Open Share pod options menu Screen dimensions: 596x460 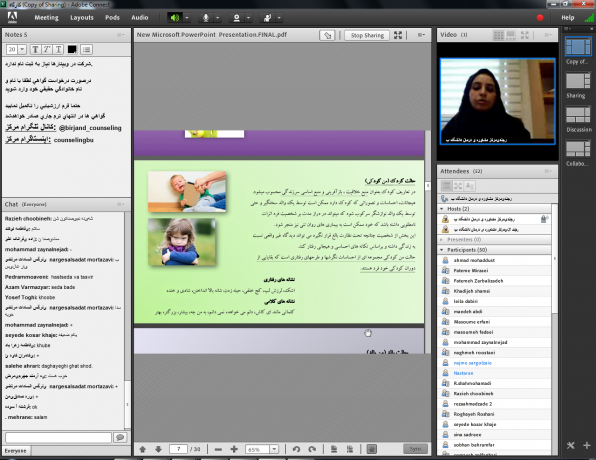coord(421,35)
